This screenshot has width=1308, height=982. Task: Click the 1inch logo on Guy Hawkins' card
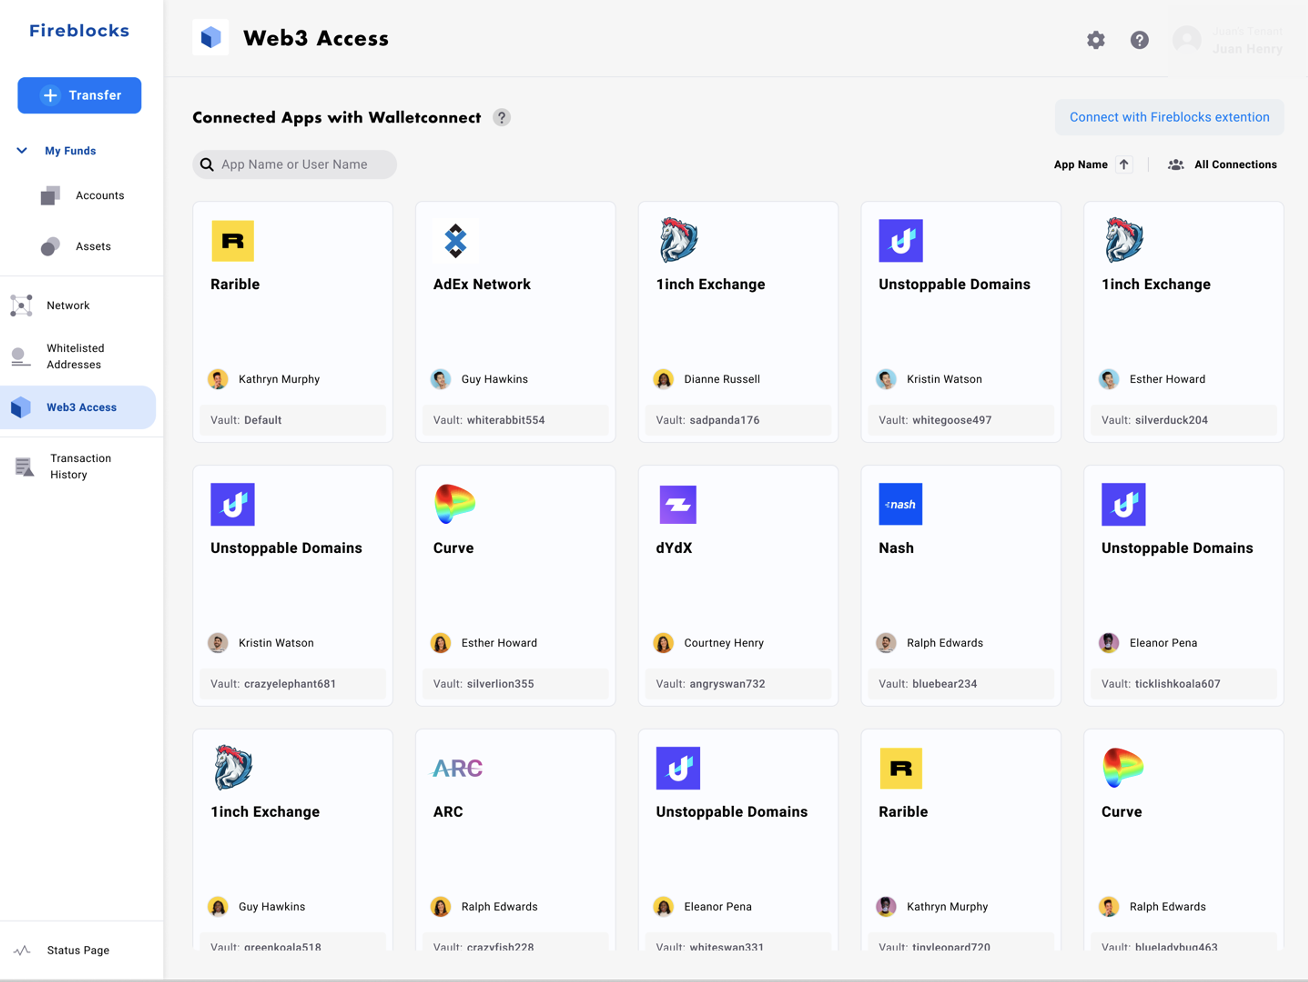[233, 768]
